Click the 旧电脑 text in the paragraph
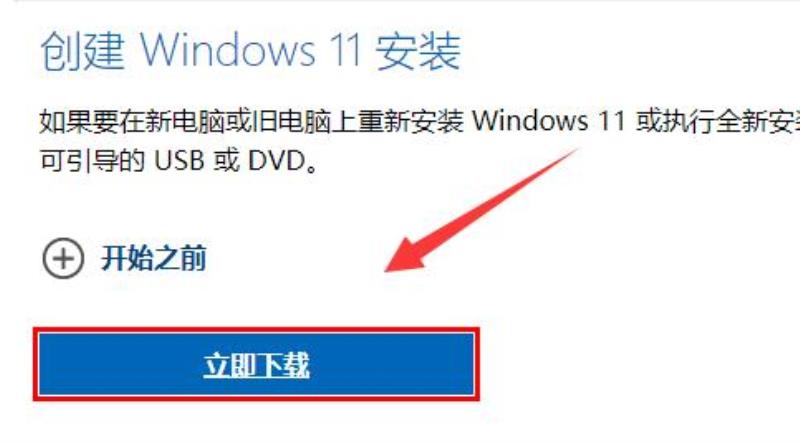 point(291,121)
